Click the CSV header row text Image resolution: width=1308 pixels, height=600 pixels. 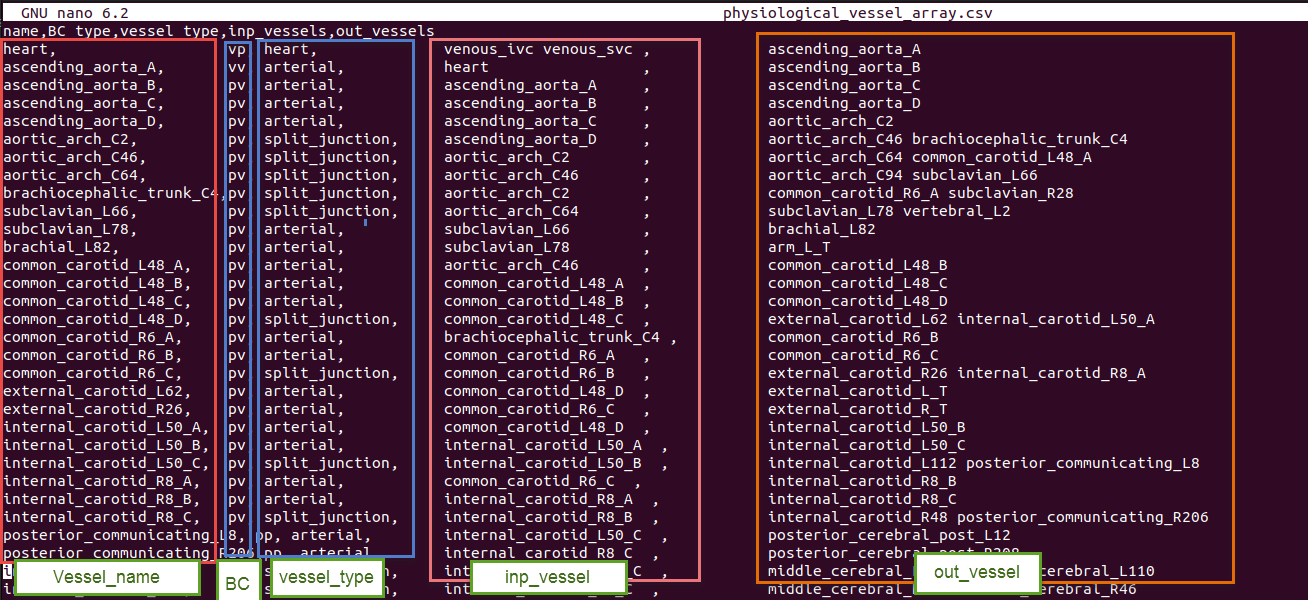pos(216,30)
